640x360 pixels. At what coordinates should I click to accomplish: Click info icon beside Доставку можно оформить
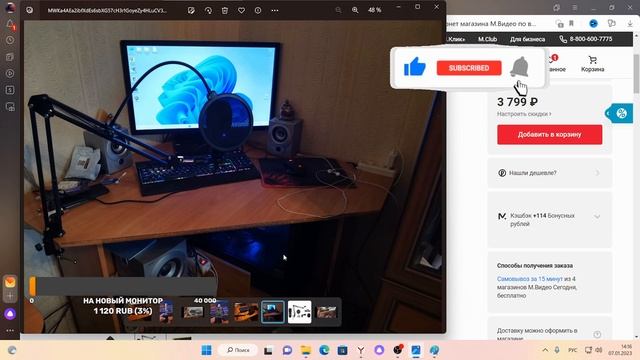point(597,334)
